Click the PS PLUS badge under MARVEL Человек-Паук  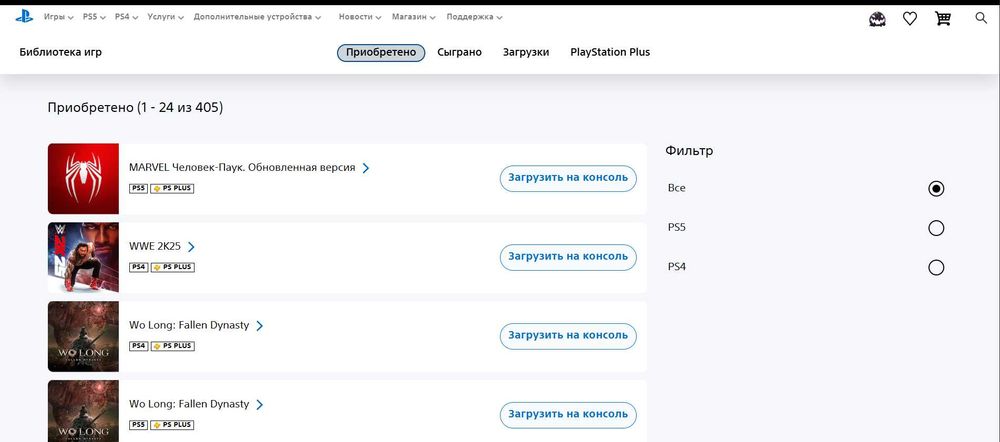click(172, 189)
